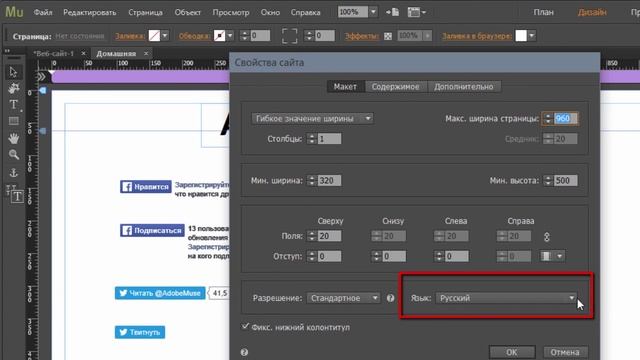Viewport: 640px width, 360px height.
Task: Select the Crop tool
Action: [13, 88]
